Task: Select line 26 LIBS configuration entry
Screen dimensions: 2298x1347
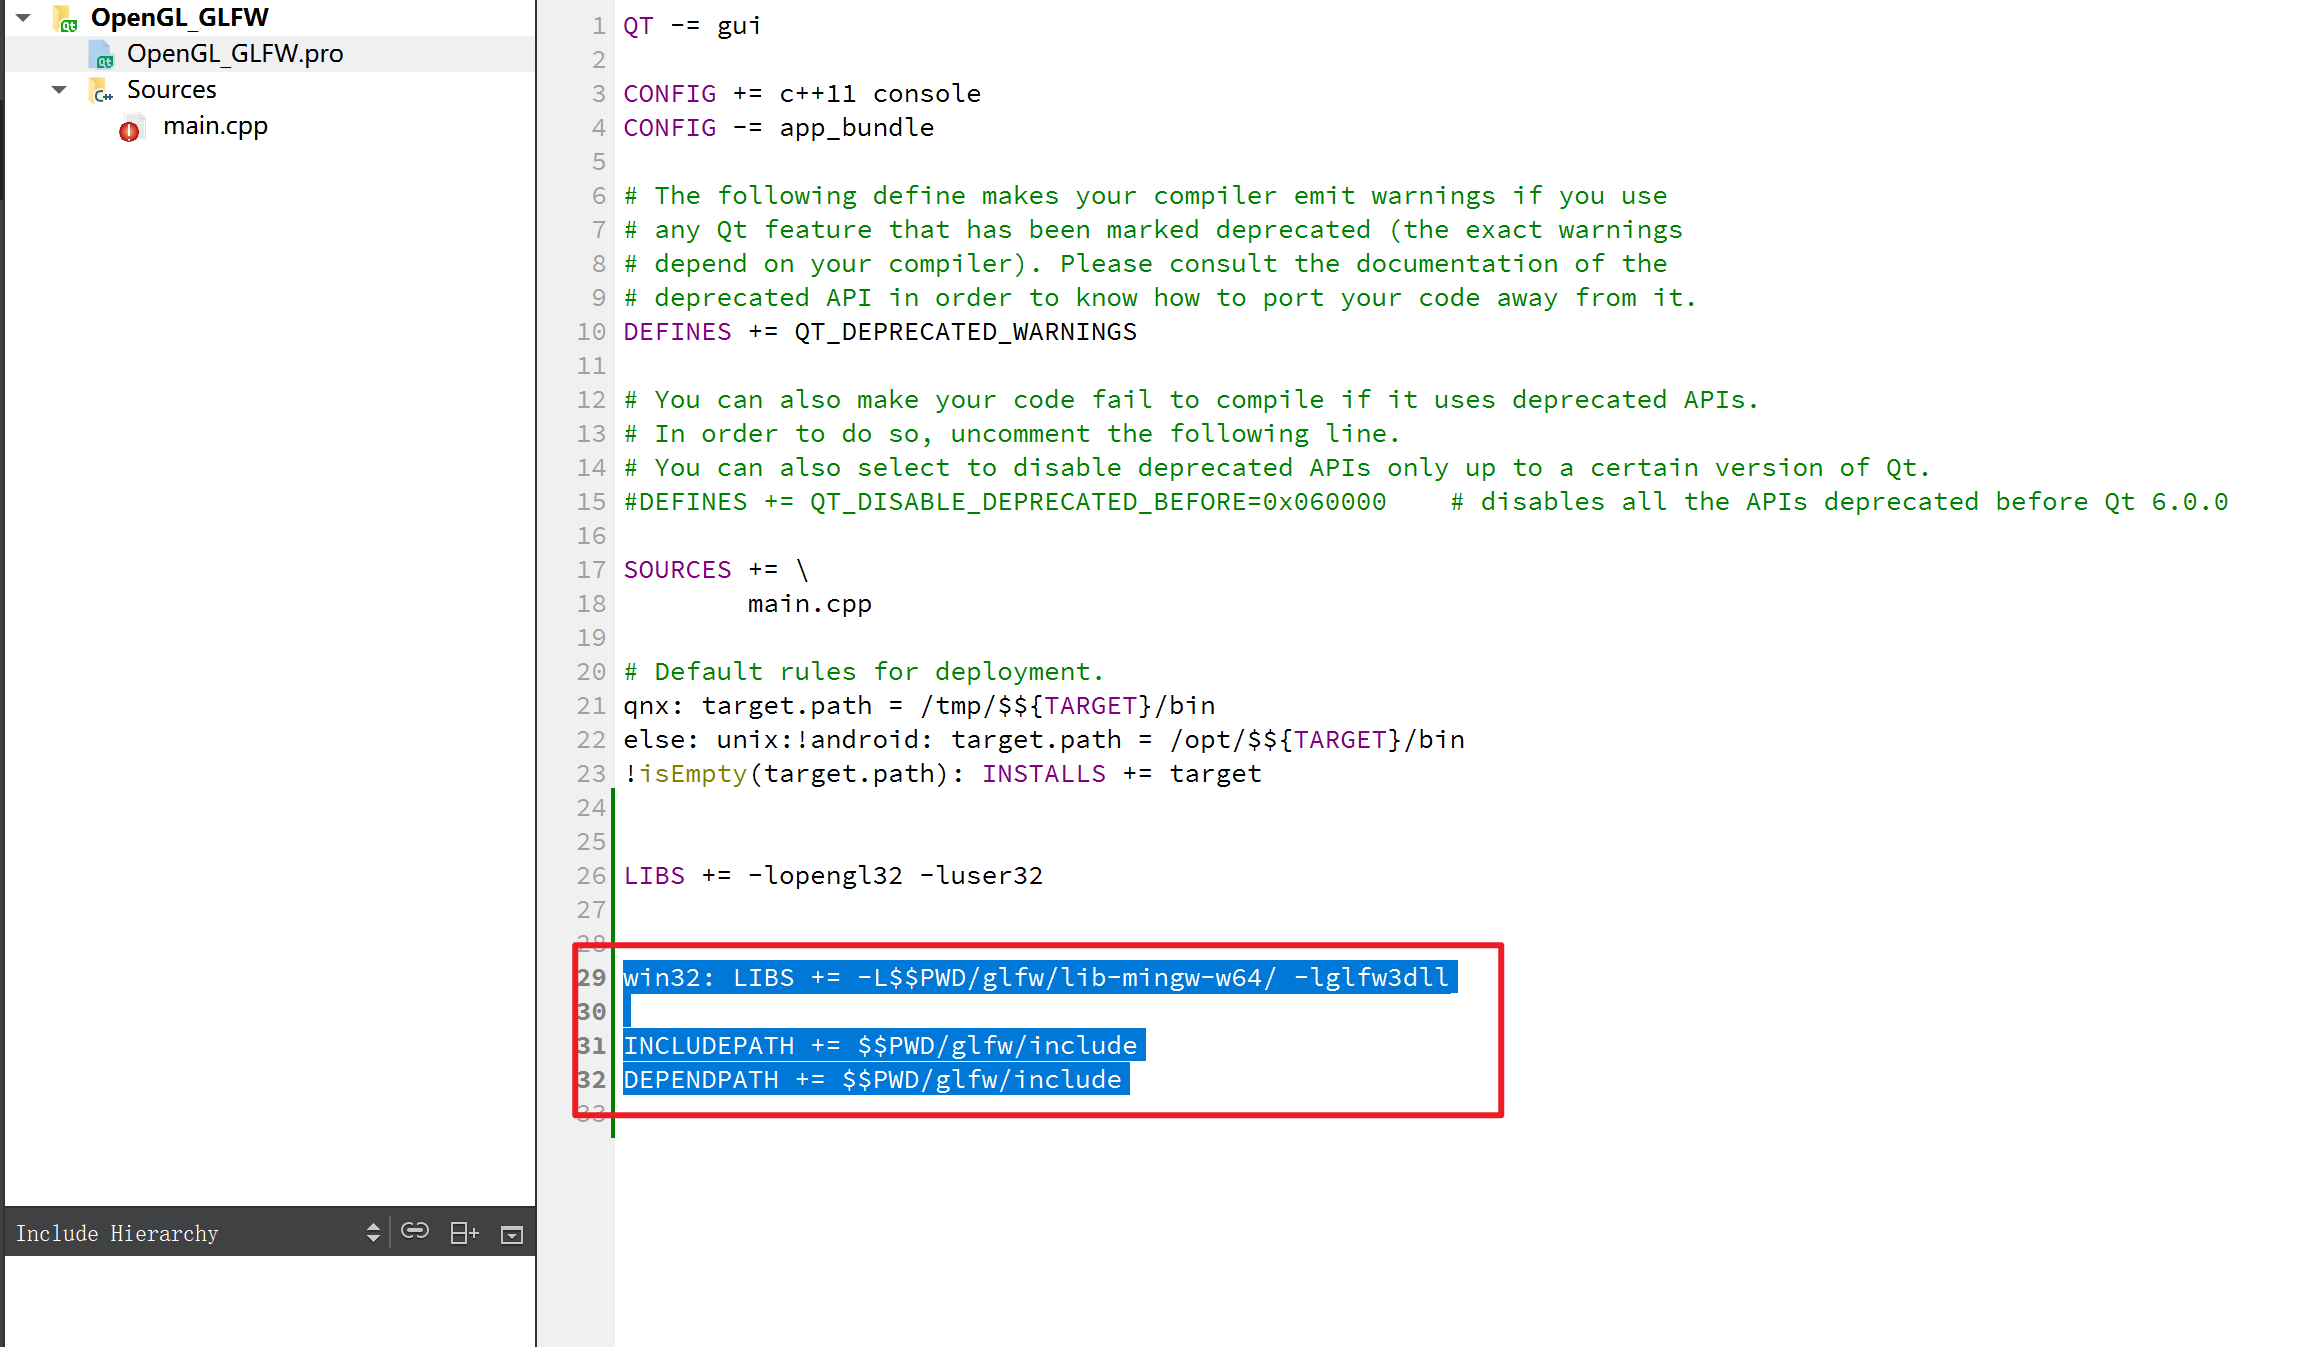Action: [834, 876]
